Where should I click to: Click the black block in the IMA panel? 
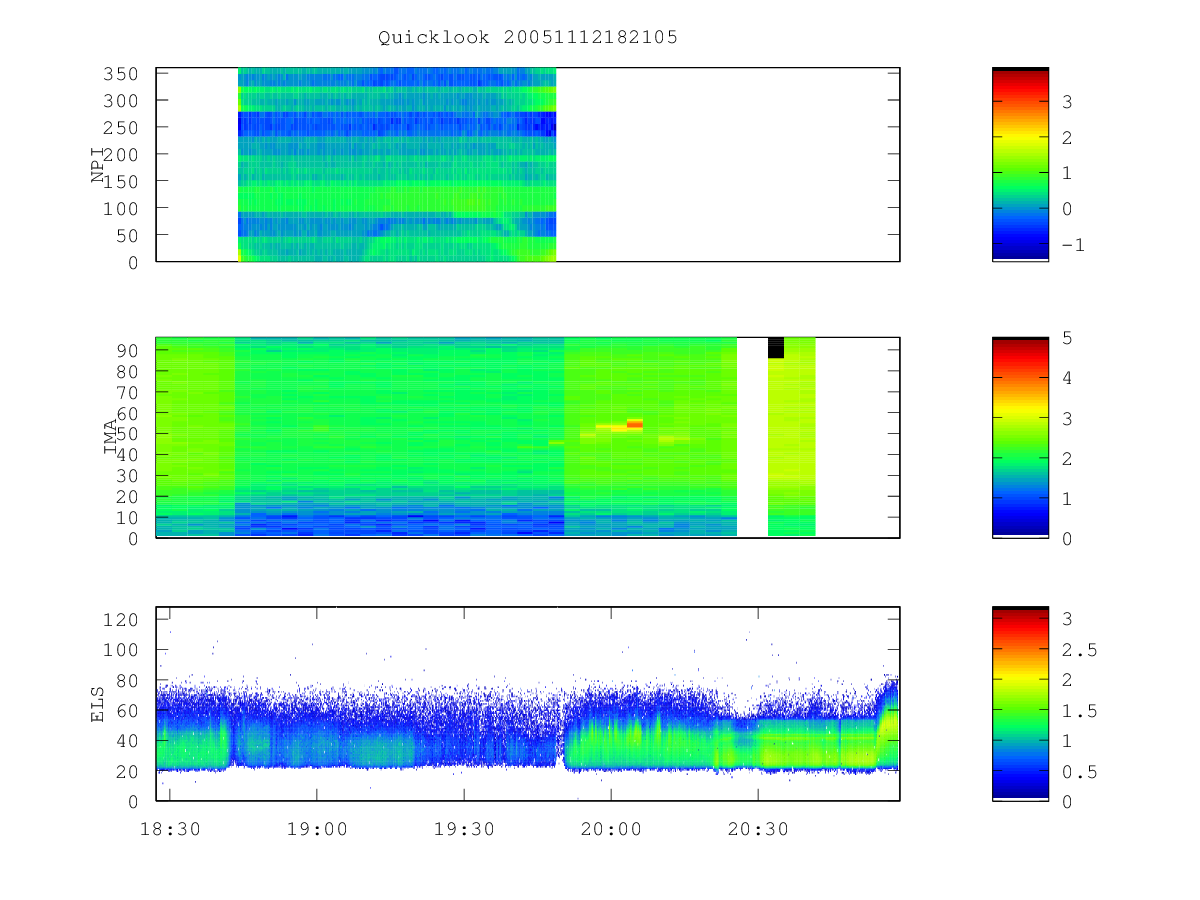[x=776, y=347]
